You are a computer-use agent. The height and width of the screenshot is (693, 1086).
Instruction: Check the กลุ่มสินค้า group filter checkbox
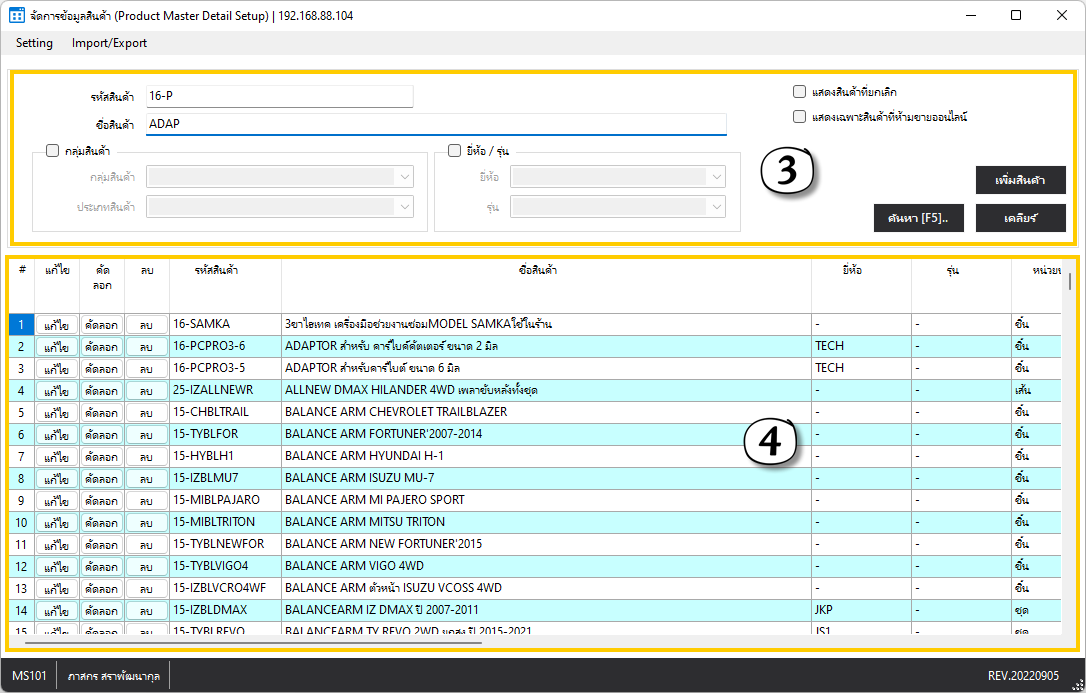pos(53,151)
